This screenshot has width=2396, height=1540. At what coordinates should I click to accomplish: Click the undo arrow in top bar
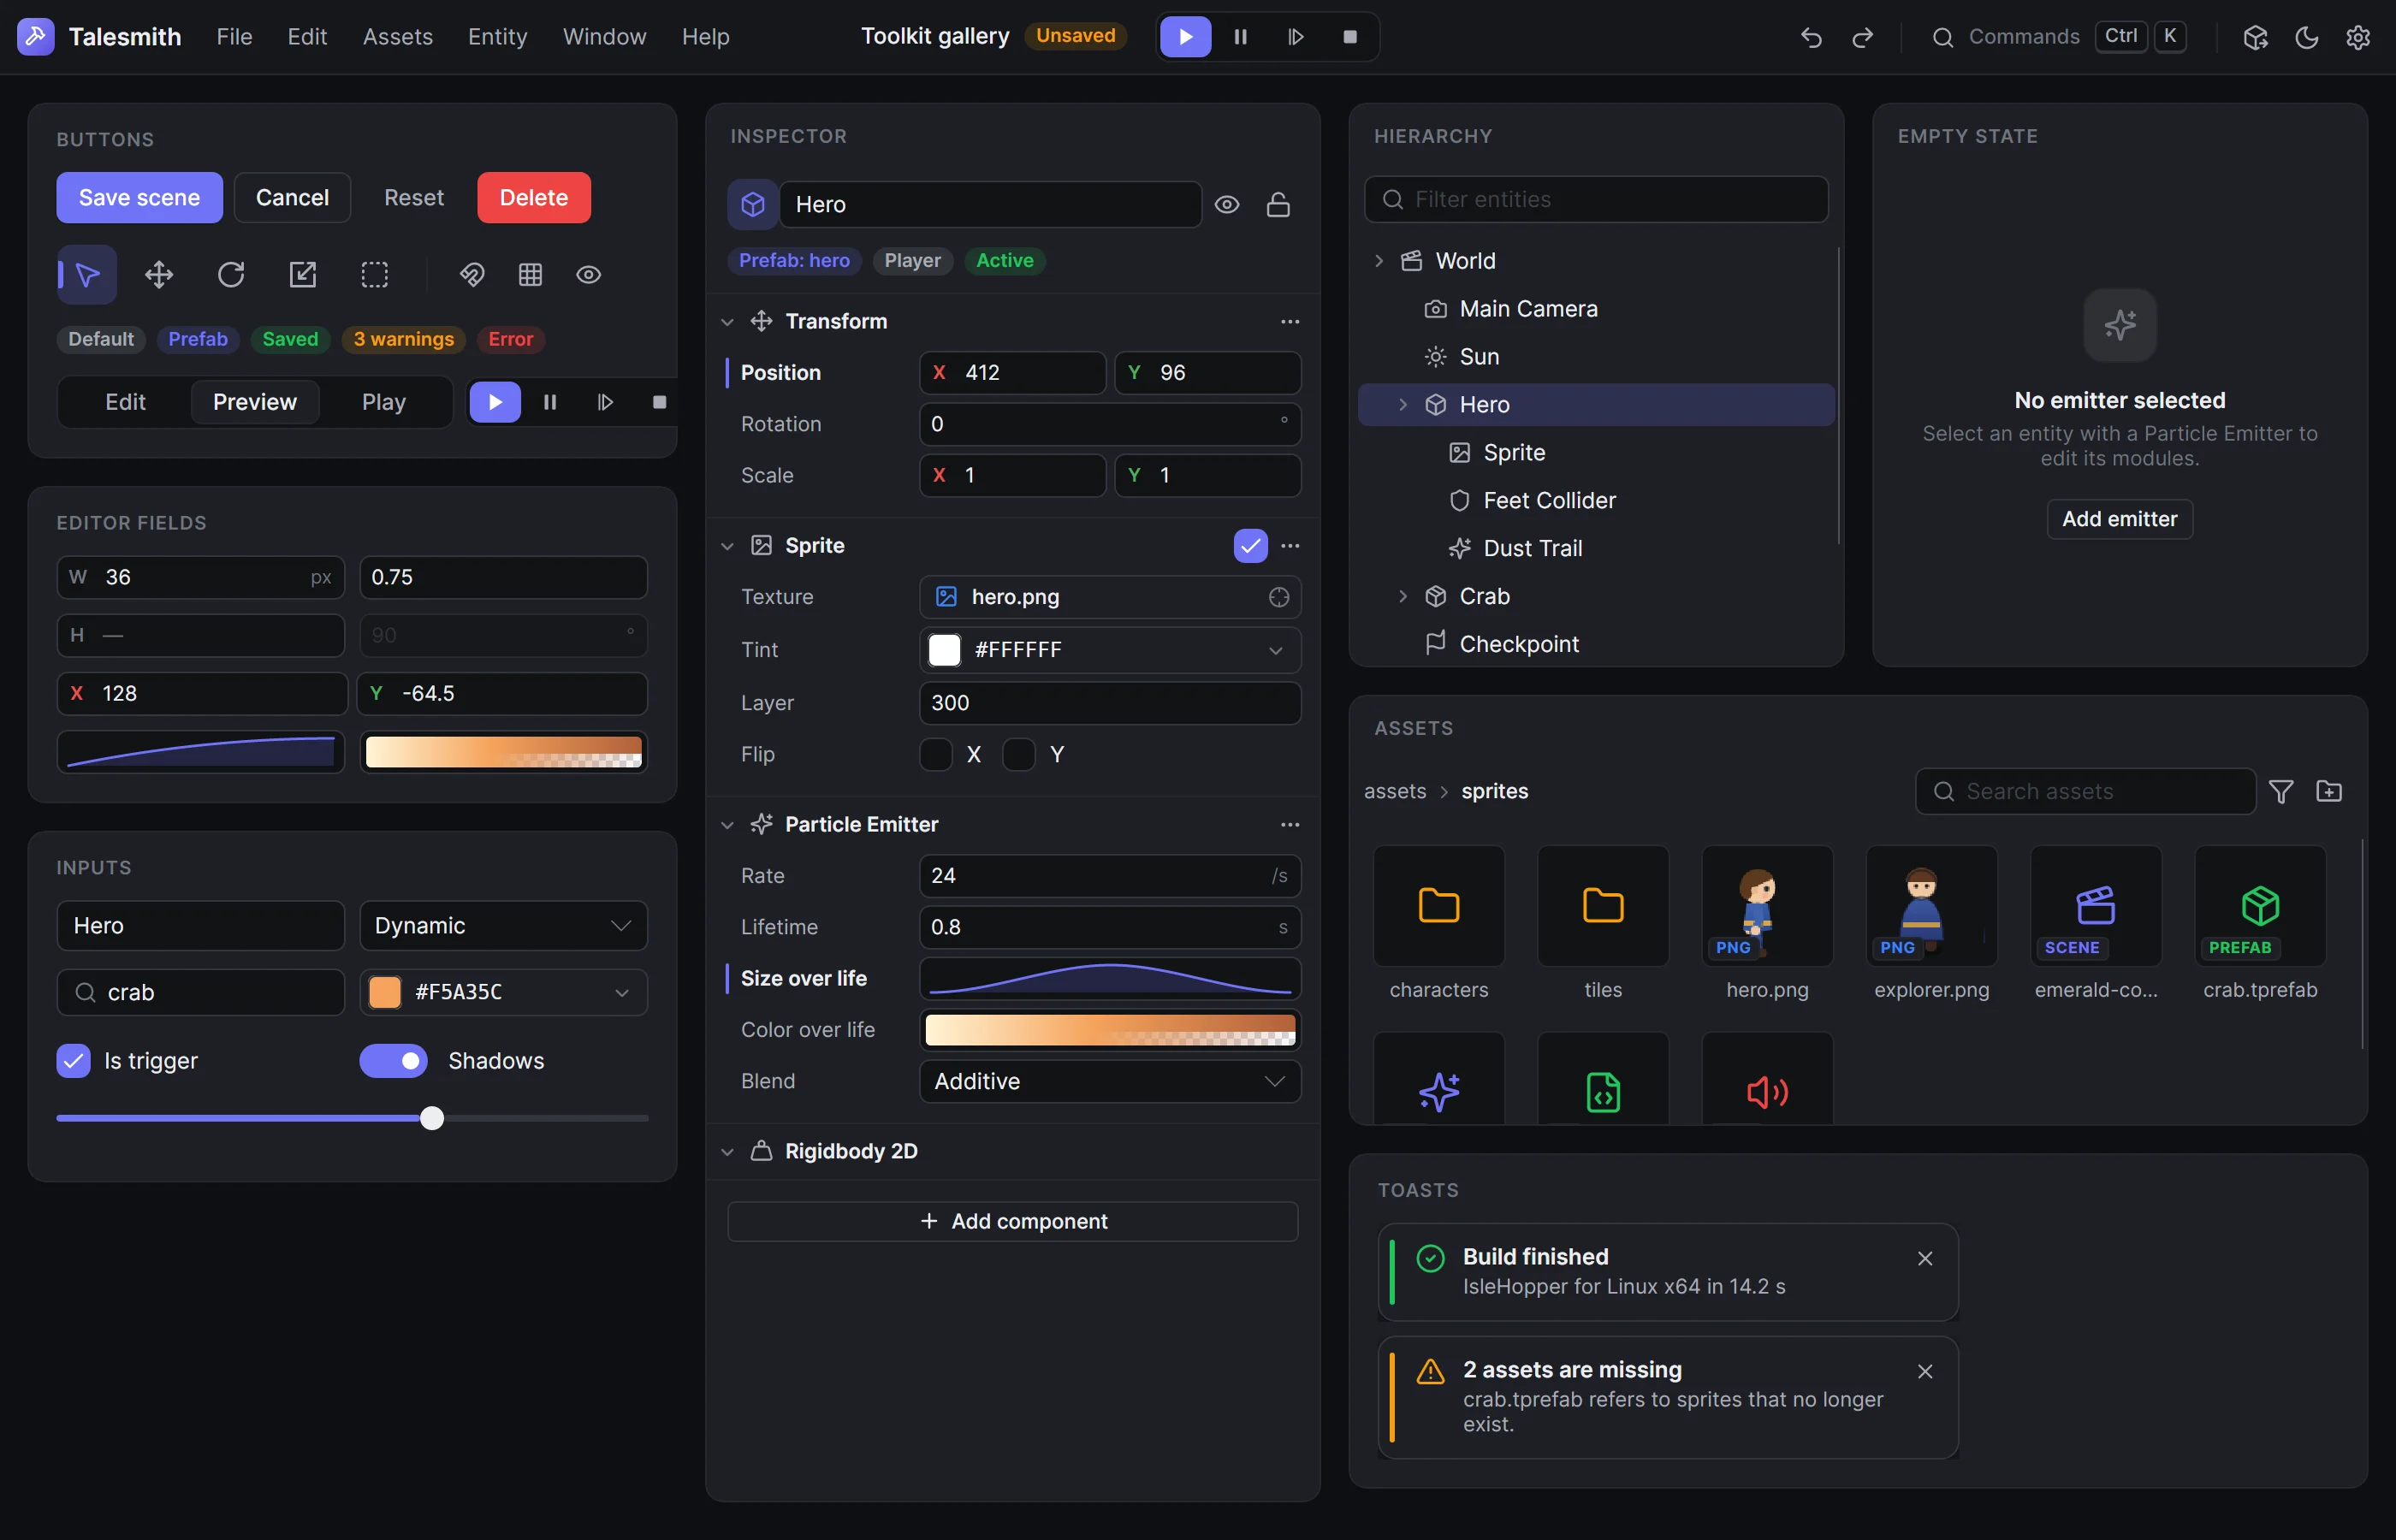1811,37
